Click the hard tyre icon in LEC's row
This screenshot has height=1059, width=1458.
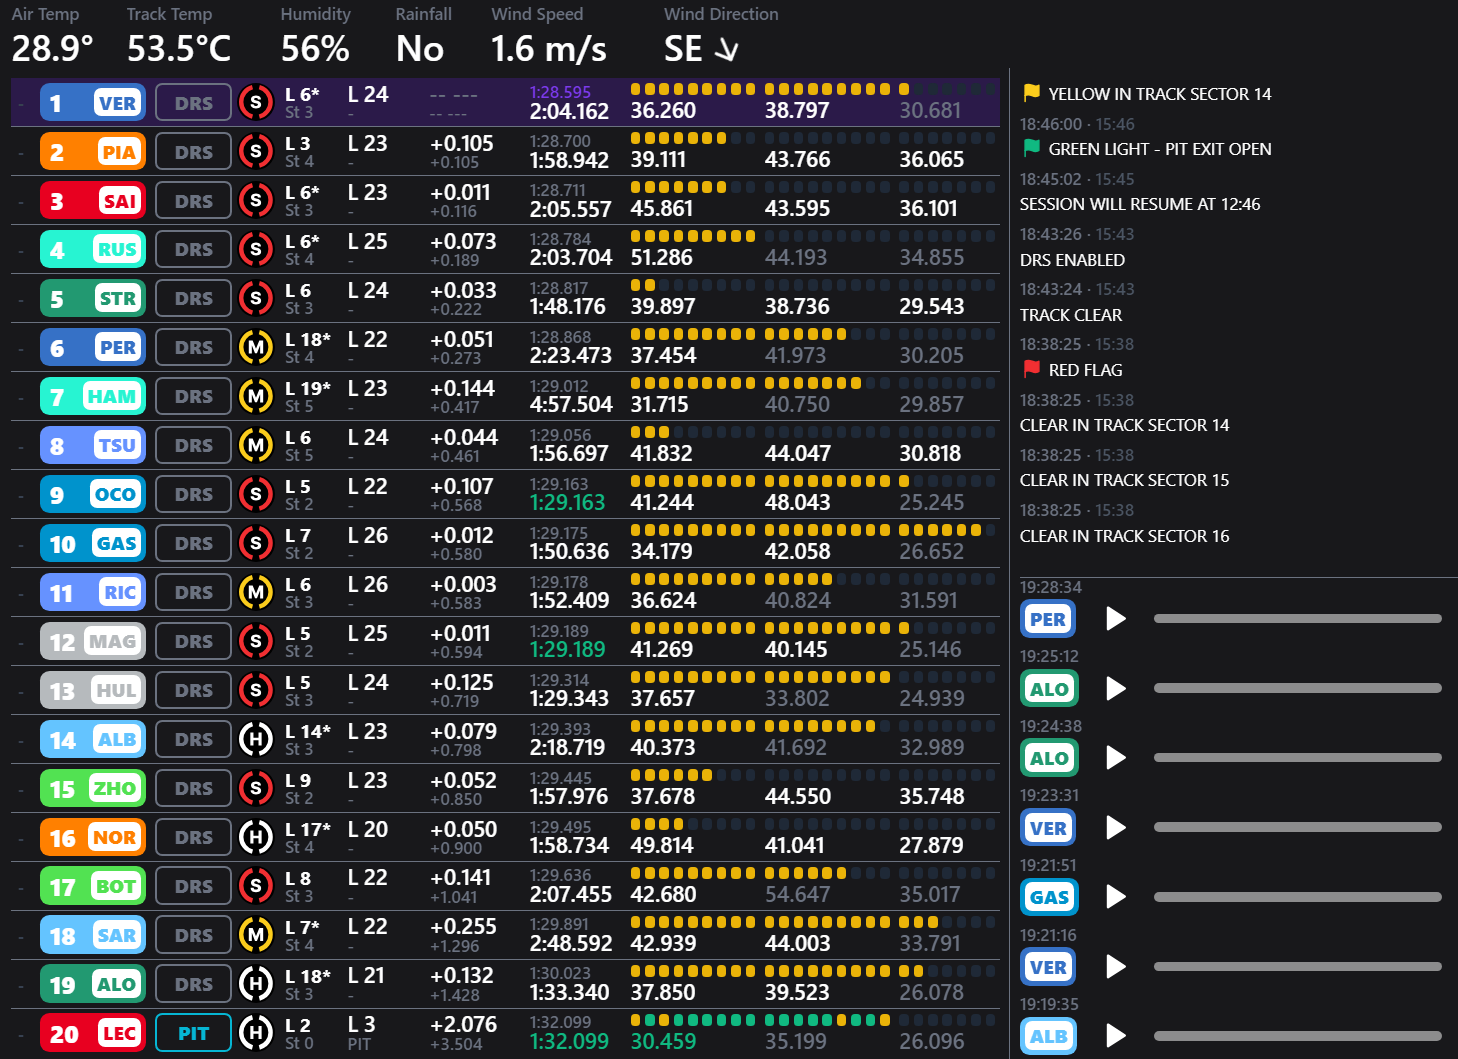click(256, 1033)
